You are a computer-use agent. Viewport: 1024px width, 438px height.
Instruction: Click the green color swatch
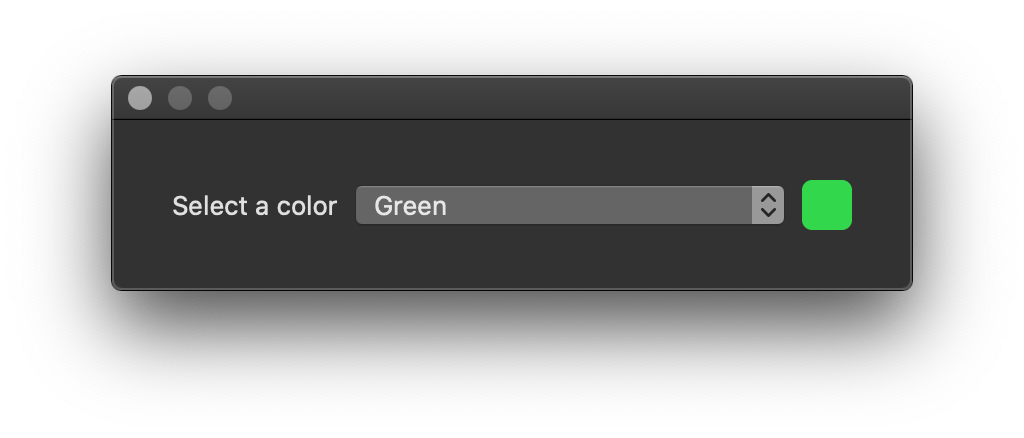tap(827, 205)
